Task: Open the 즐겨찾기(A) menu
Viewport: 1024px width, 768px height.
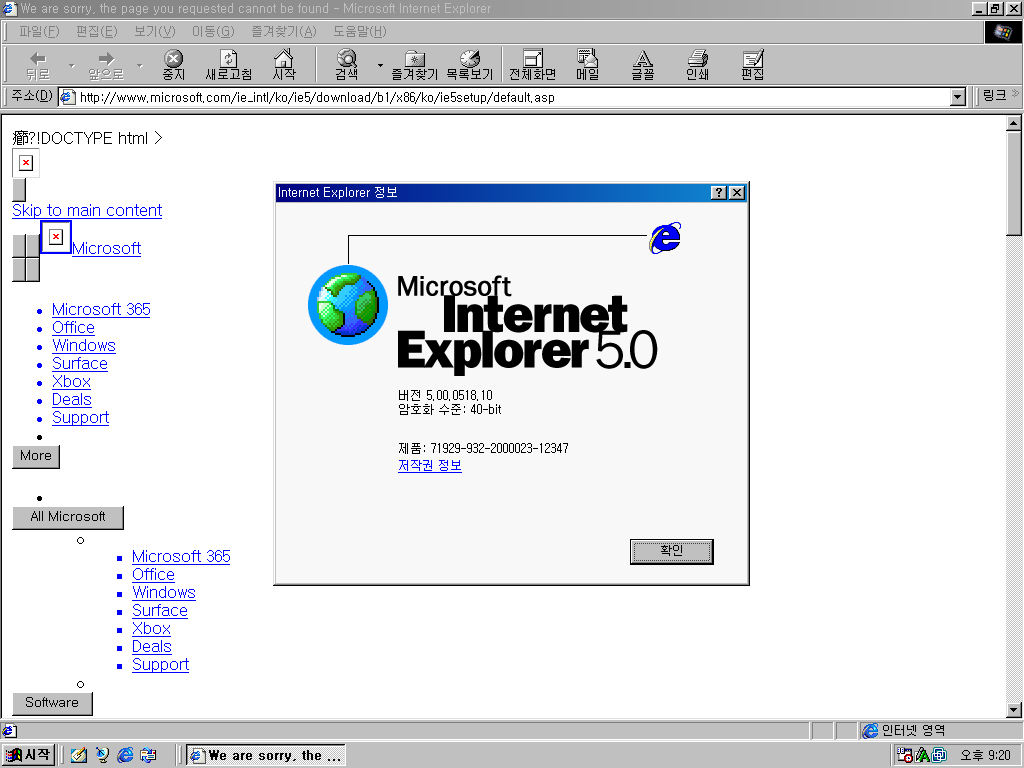Action: coord(283,31)
